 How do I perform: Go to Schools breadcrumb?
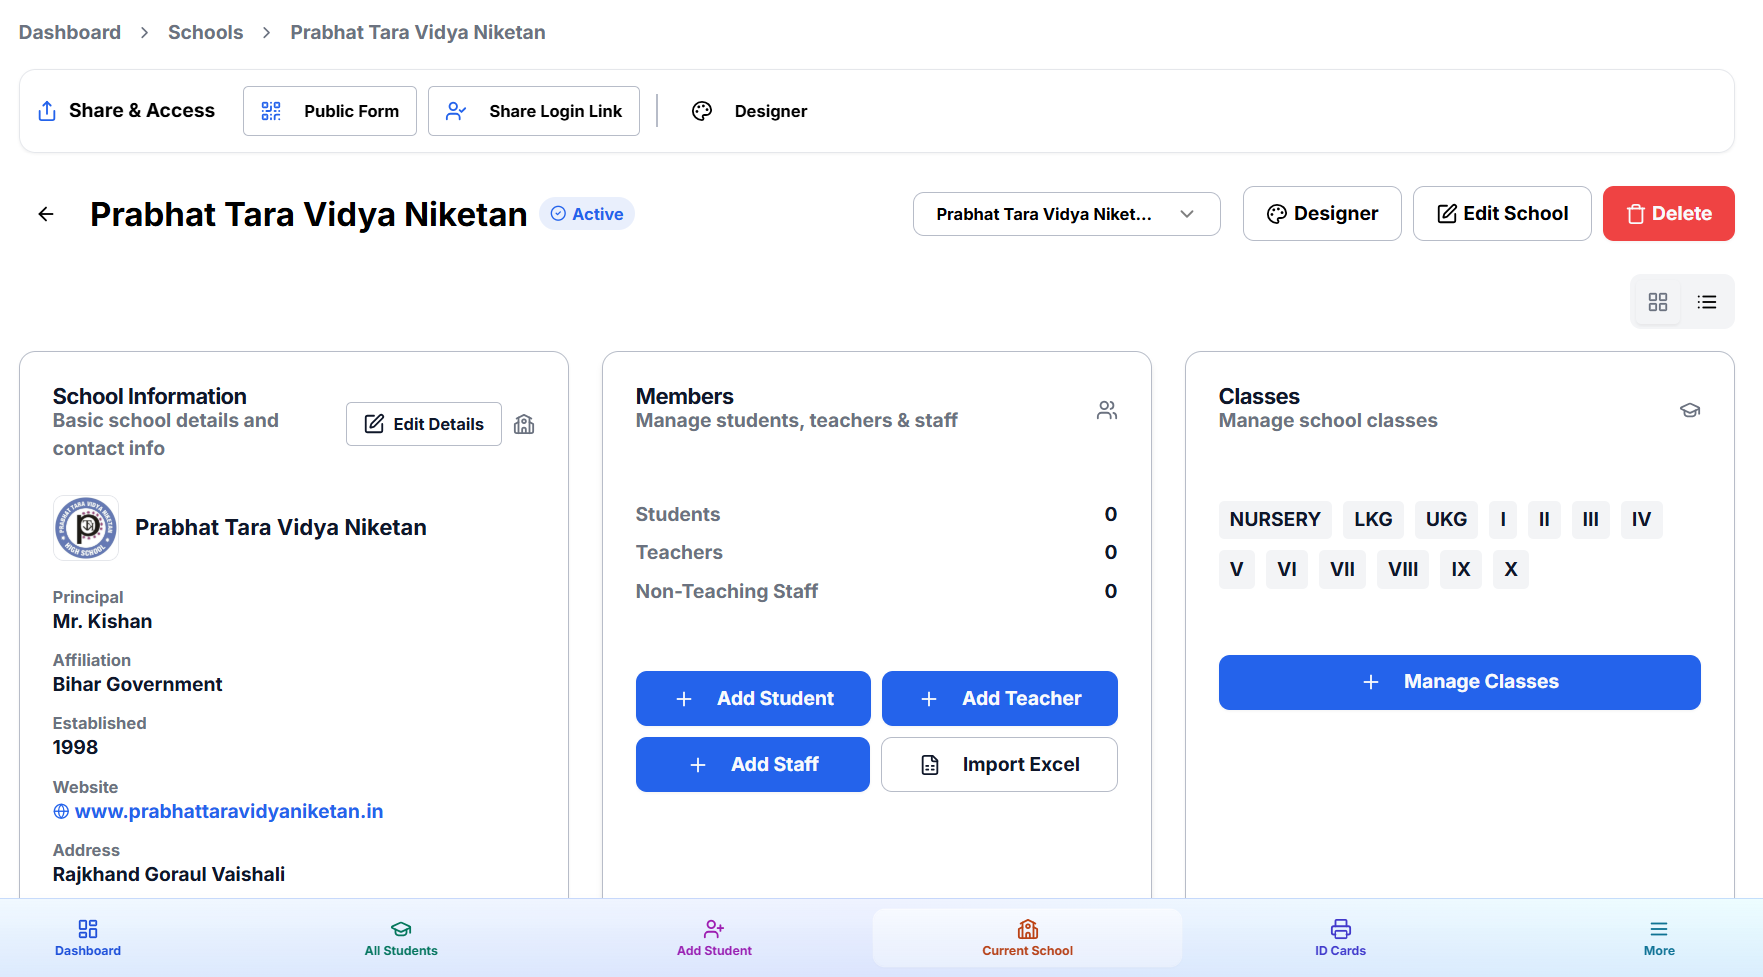click(x=205, y=32)
